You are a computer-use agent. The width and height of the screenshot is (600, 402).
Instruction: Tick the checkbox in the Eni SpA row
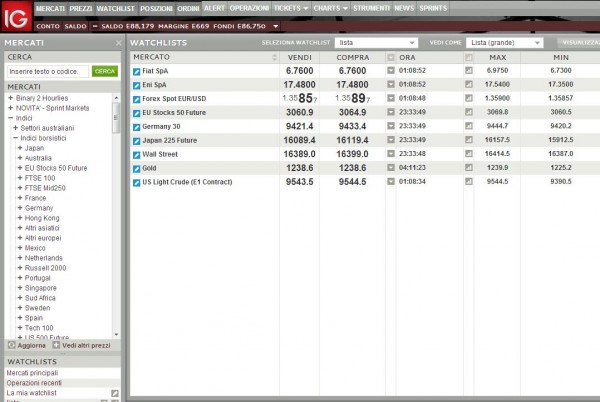click(469, 85)
